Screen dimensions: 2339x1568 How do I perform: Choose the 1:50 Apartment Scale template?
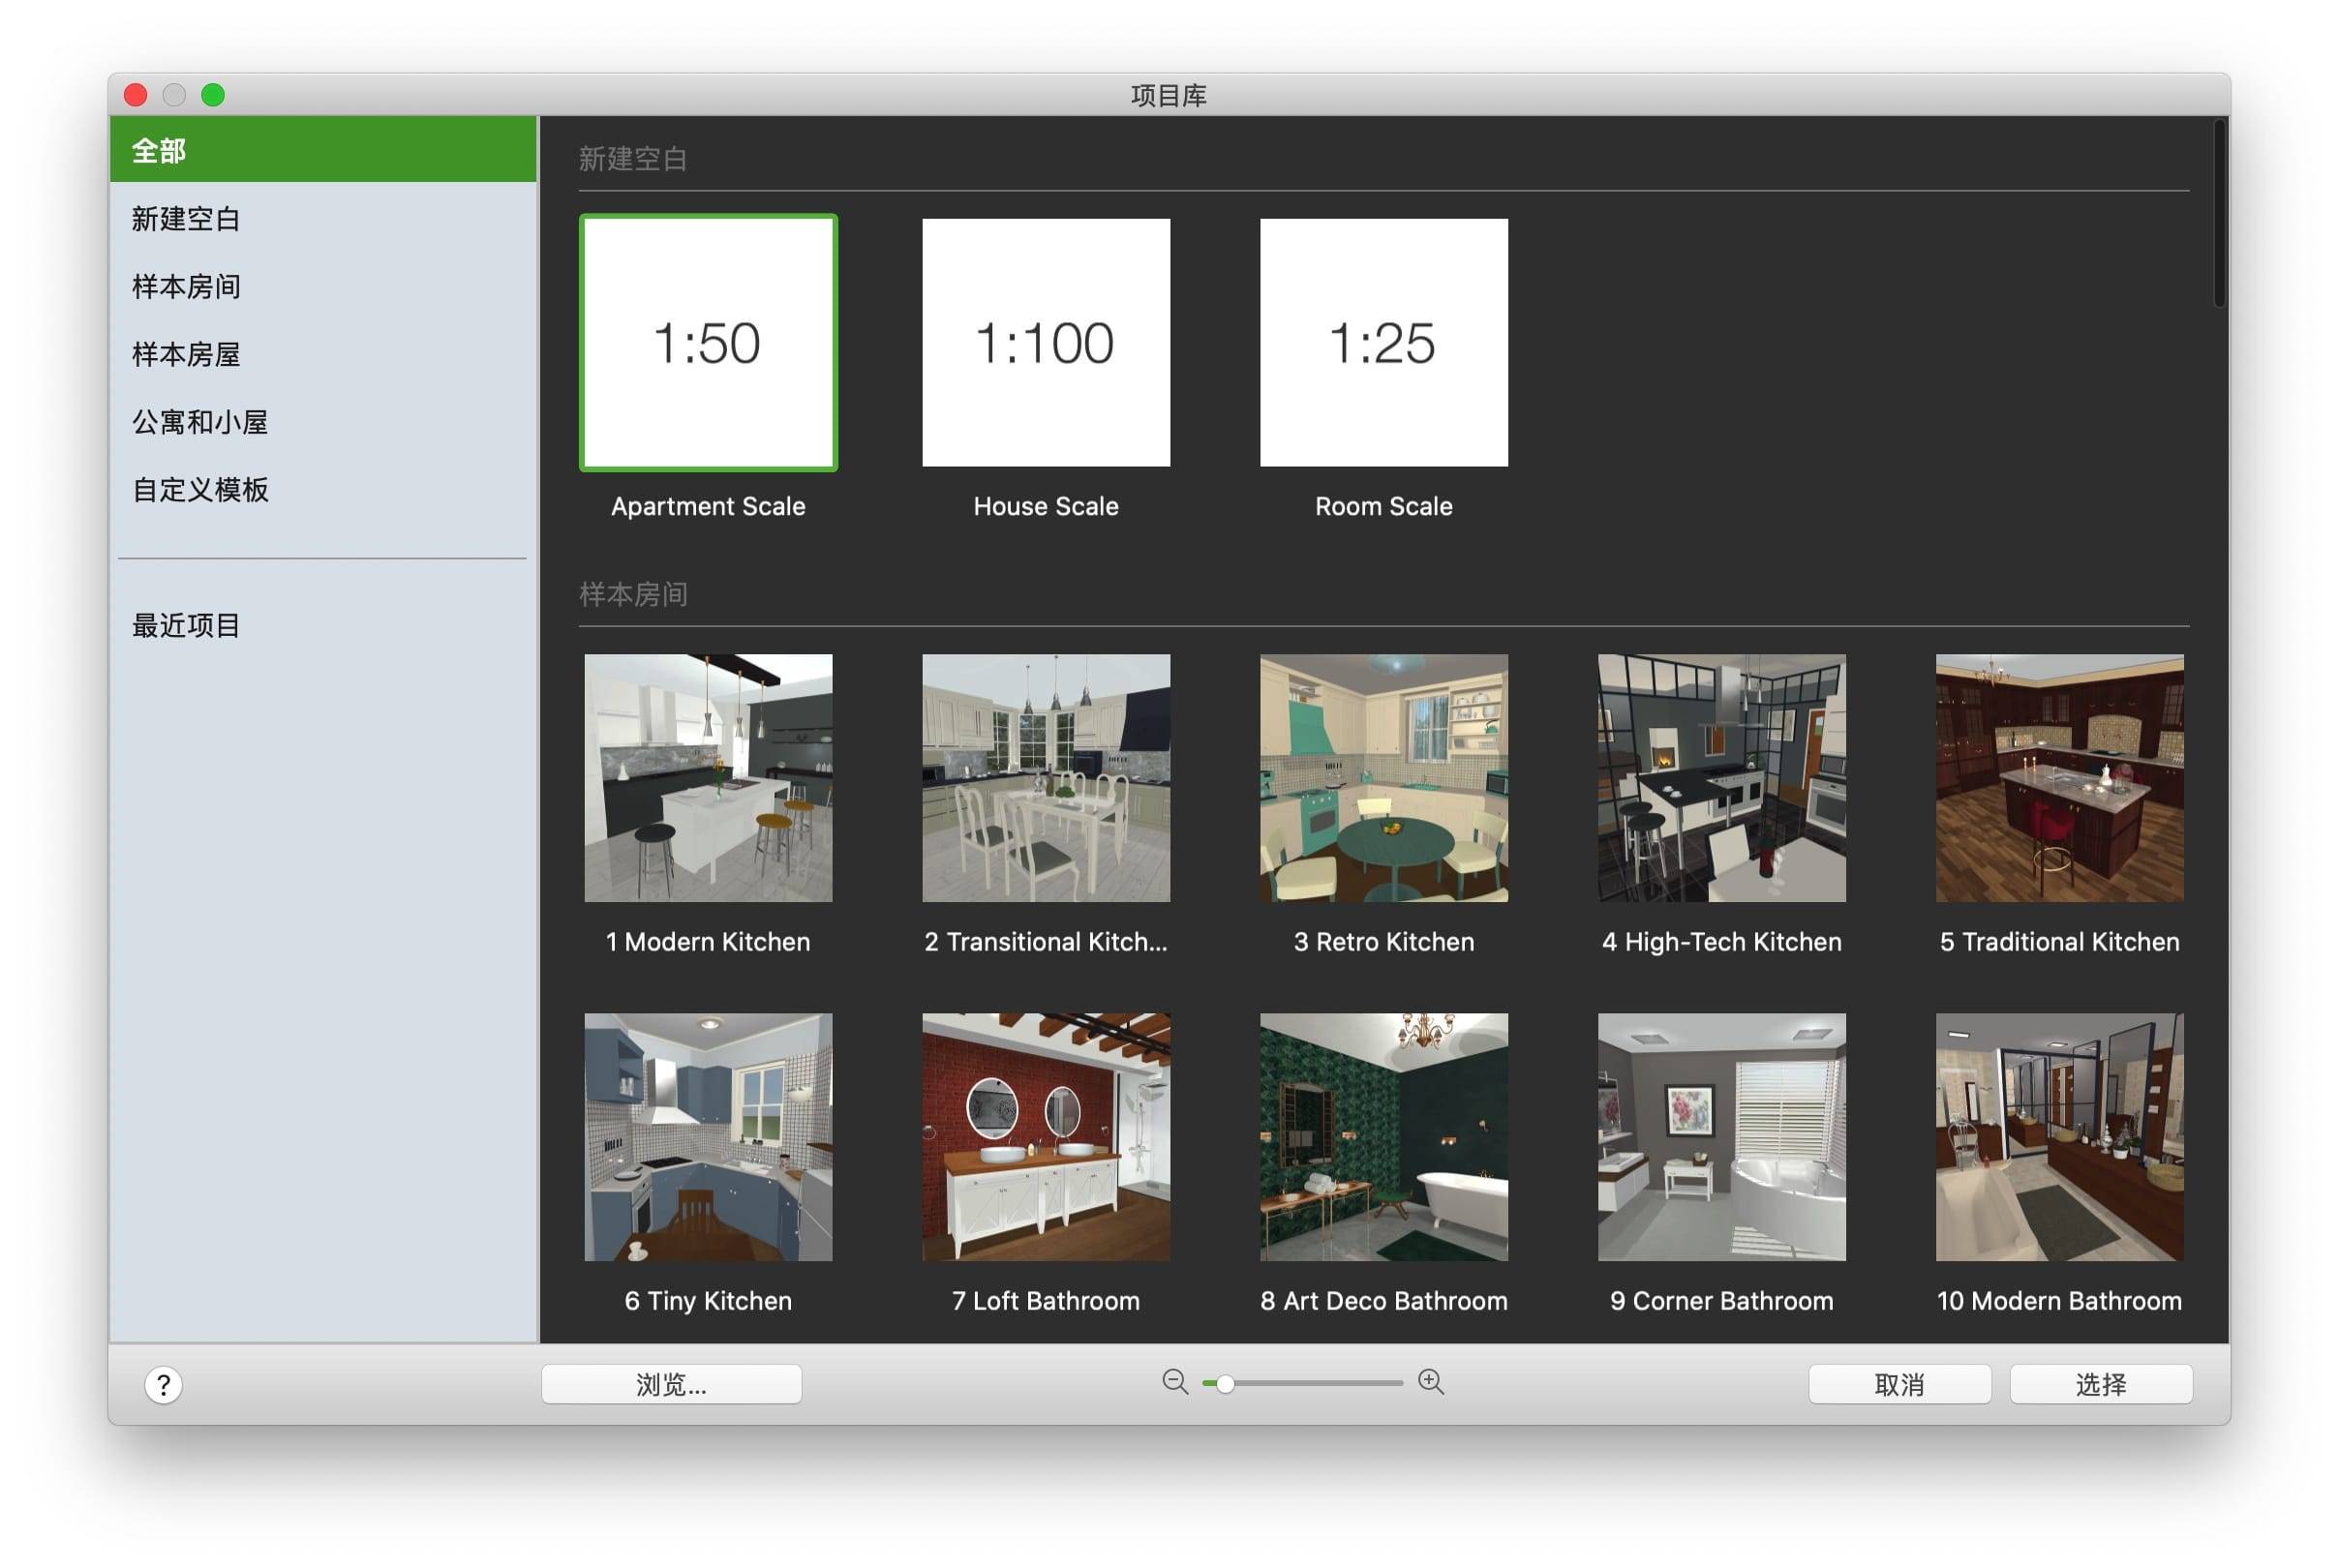pos(708,343)
